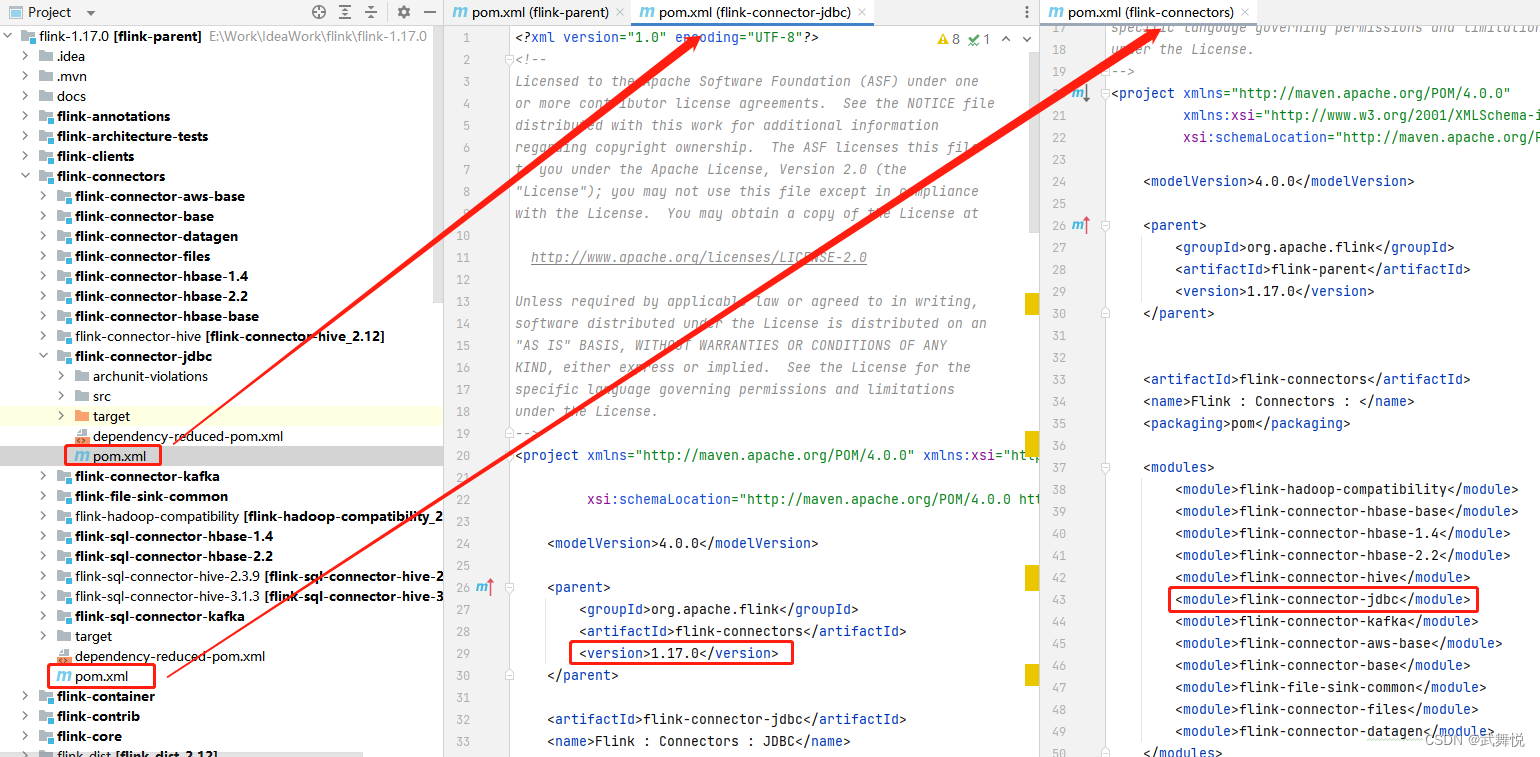Image resolution: width=1540 pixels, height=757 pixels.
Task: Click child modules gutter icon at line 20 in connectors pom
Action: tap(1080, 93)
